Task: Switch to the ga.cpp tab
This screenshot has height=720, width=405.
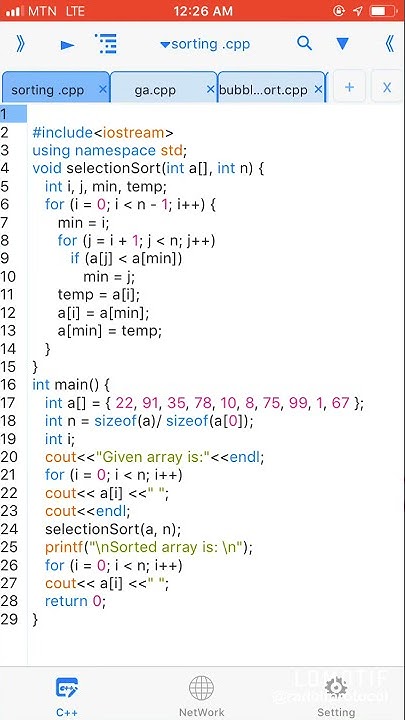Action: click(154, 90)
